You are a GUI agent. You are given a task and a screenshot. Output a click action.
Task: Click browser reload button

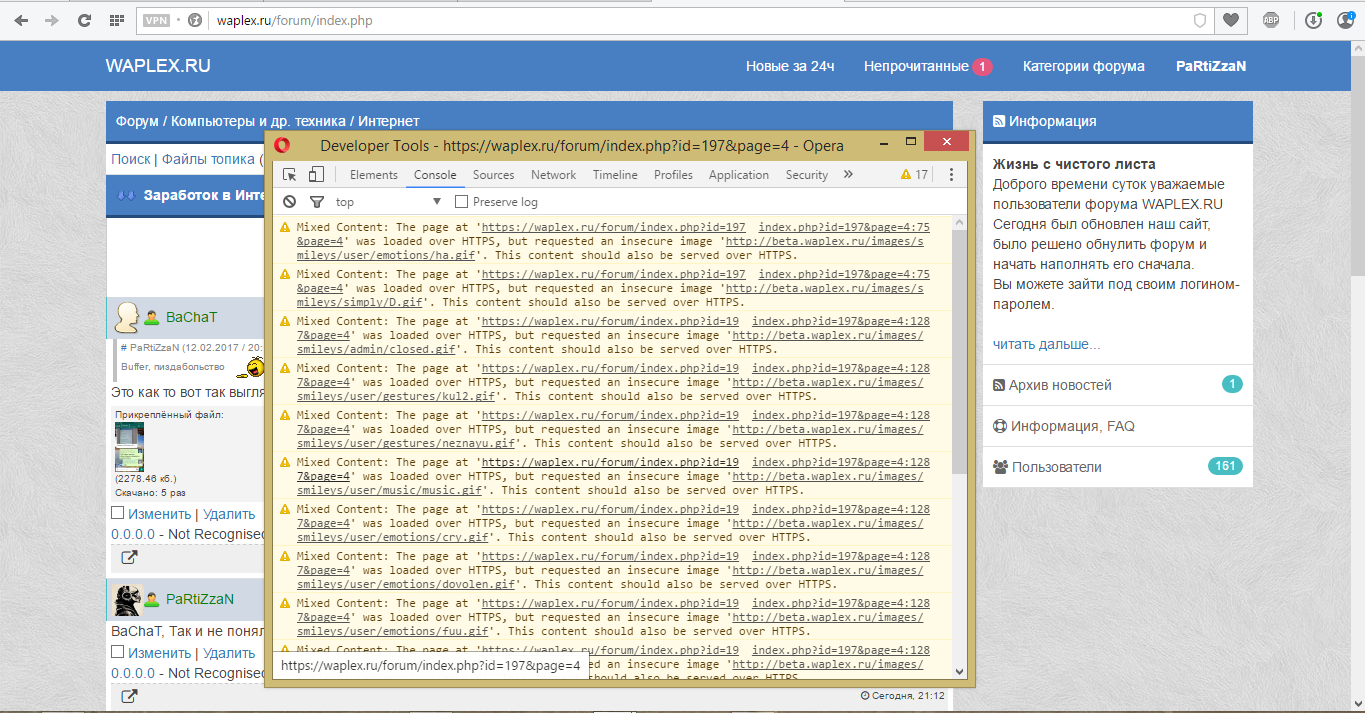[84, 20]
